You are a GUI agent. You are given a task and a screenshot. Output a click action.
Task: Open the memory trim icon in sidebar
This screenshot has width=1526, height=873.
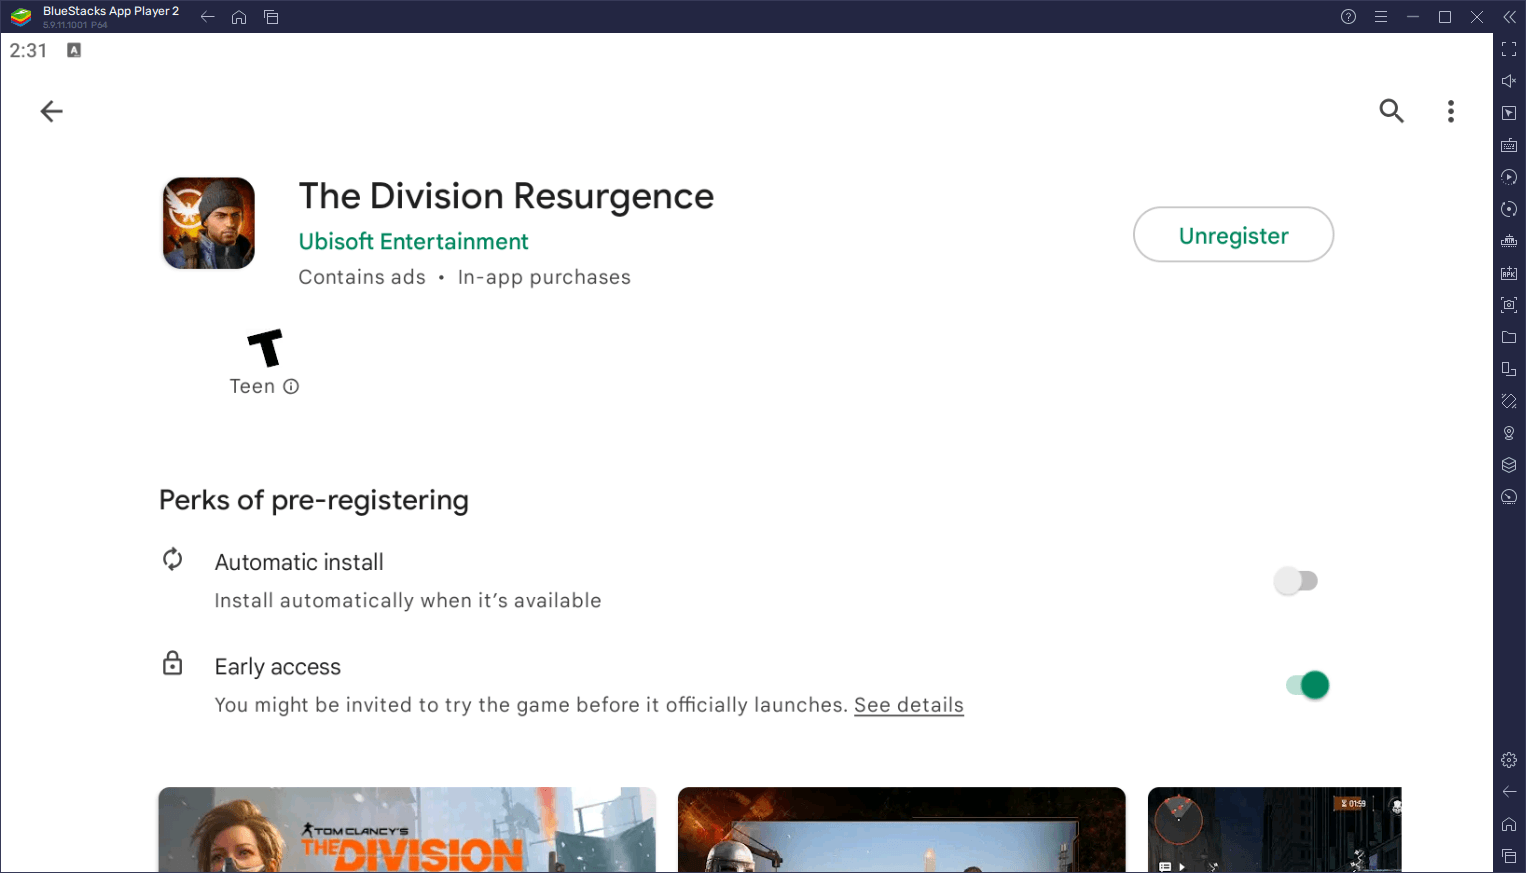pos(1509,241)
